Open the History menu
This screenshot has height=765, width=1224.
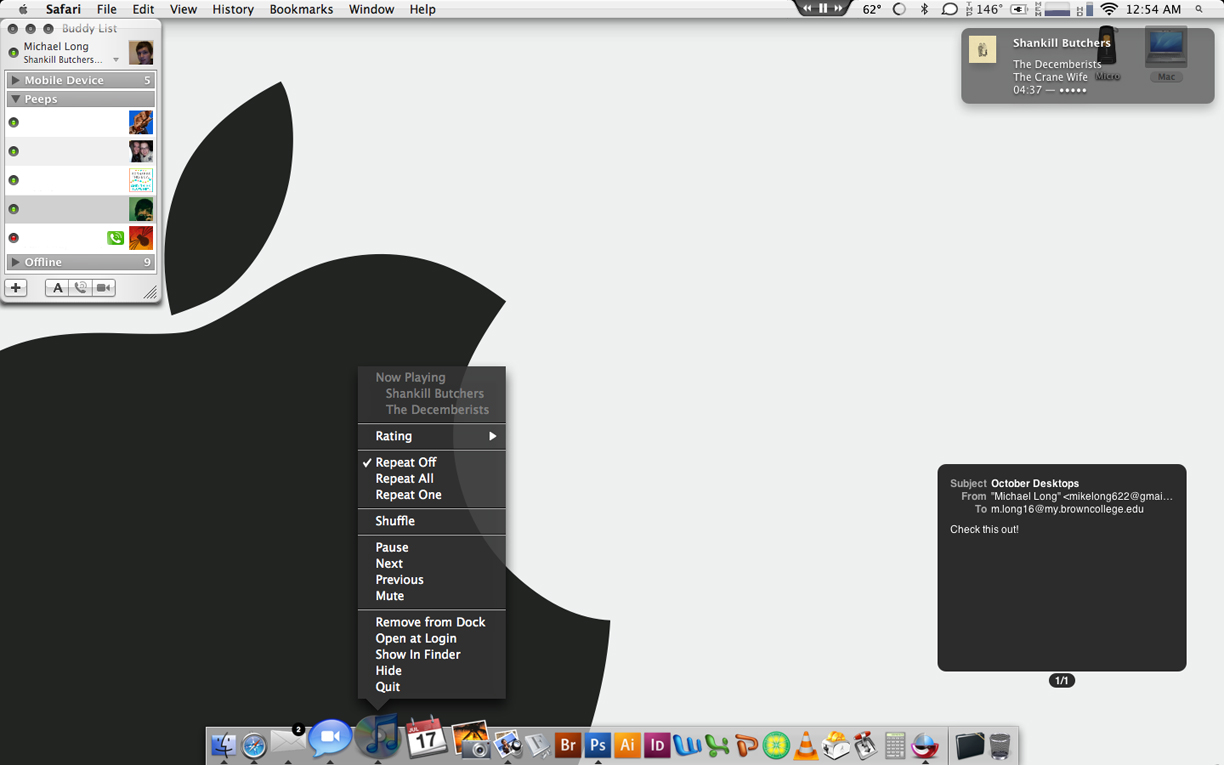[x=233, y=9]
